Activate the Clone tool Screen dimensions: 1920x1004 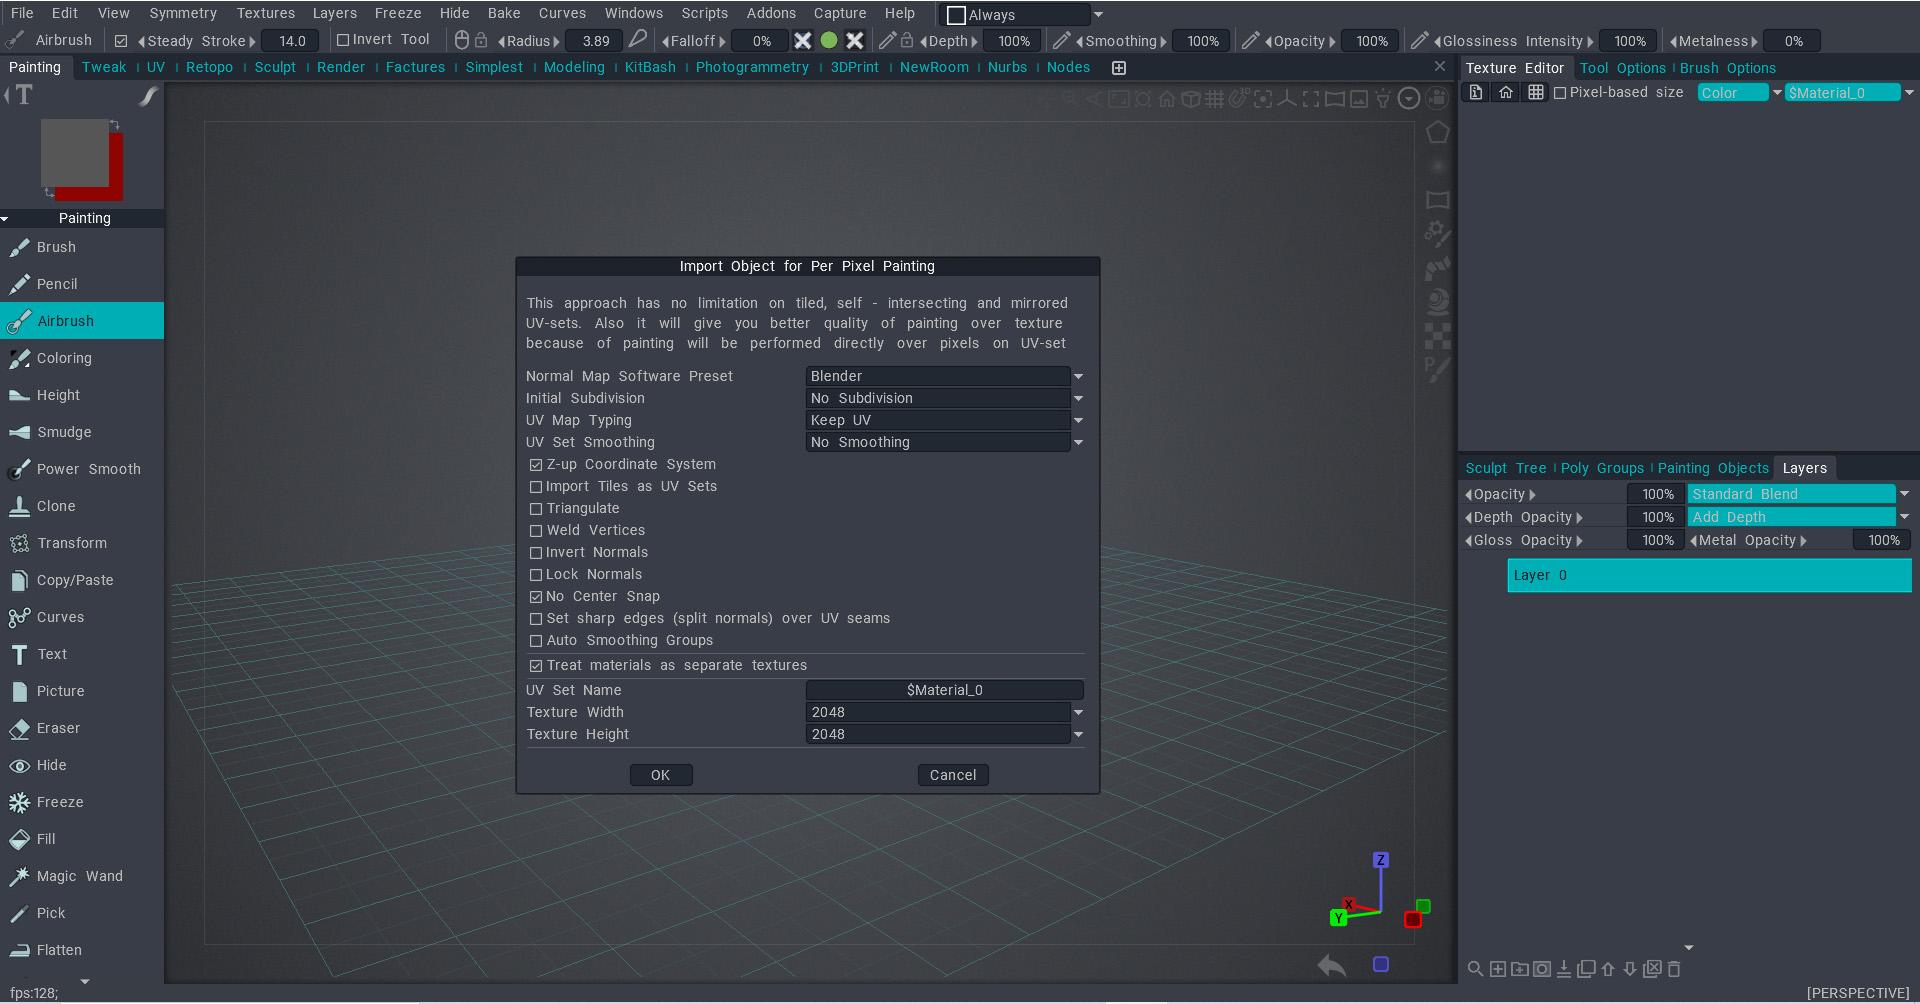pos(55,506)
